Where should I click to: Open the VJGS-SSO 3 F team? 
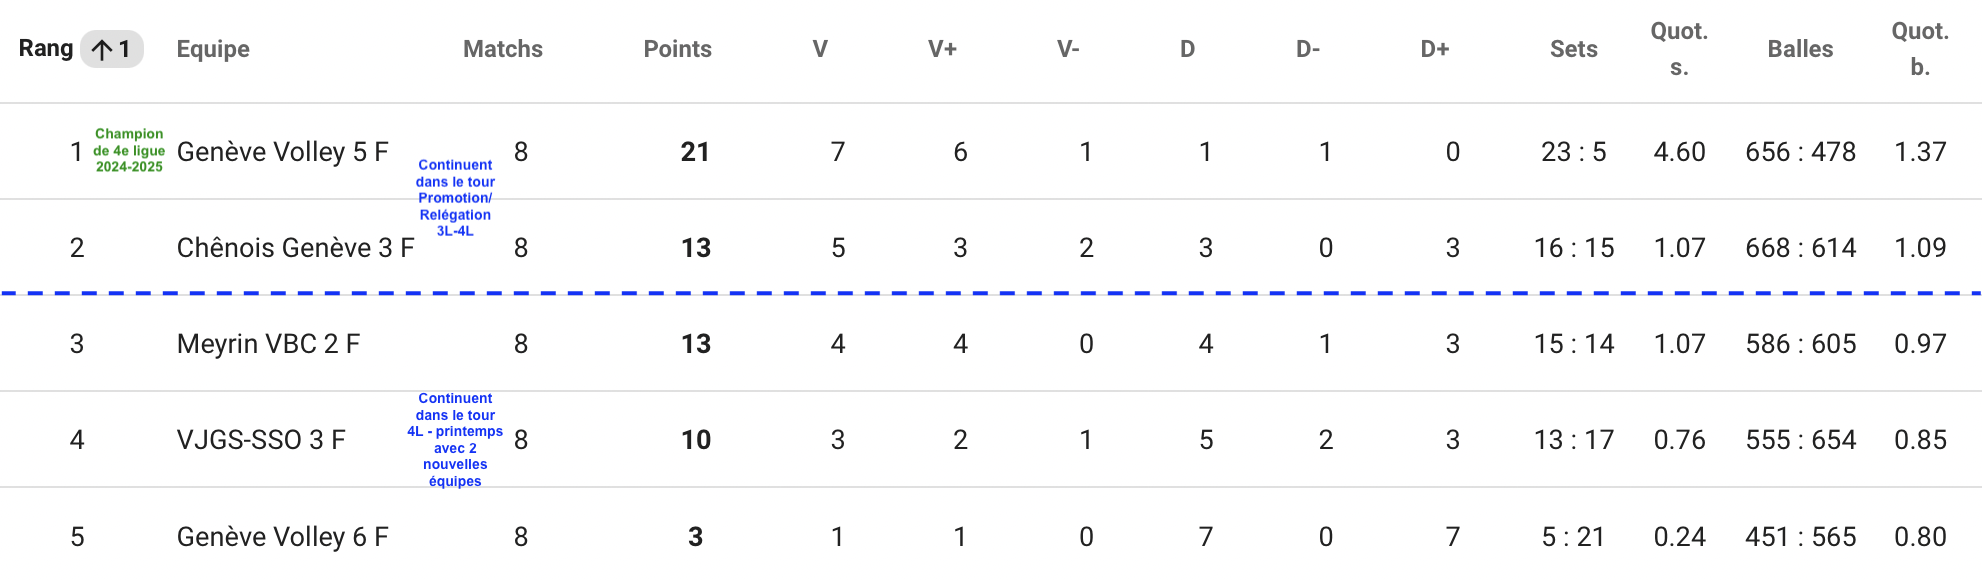tap(261, 440)
